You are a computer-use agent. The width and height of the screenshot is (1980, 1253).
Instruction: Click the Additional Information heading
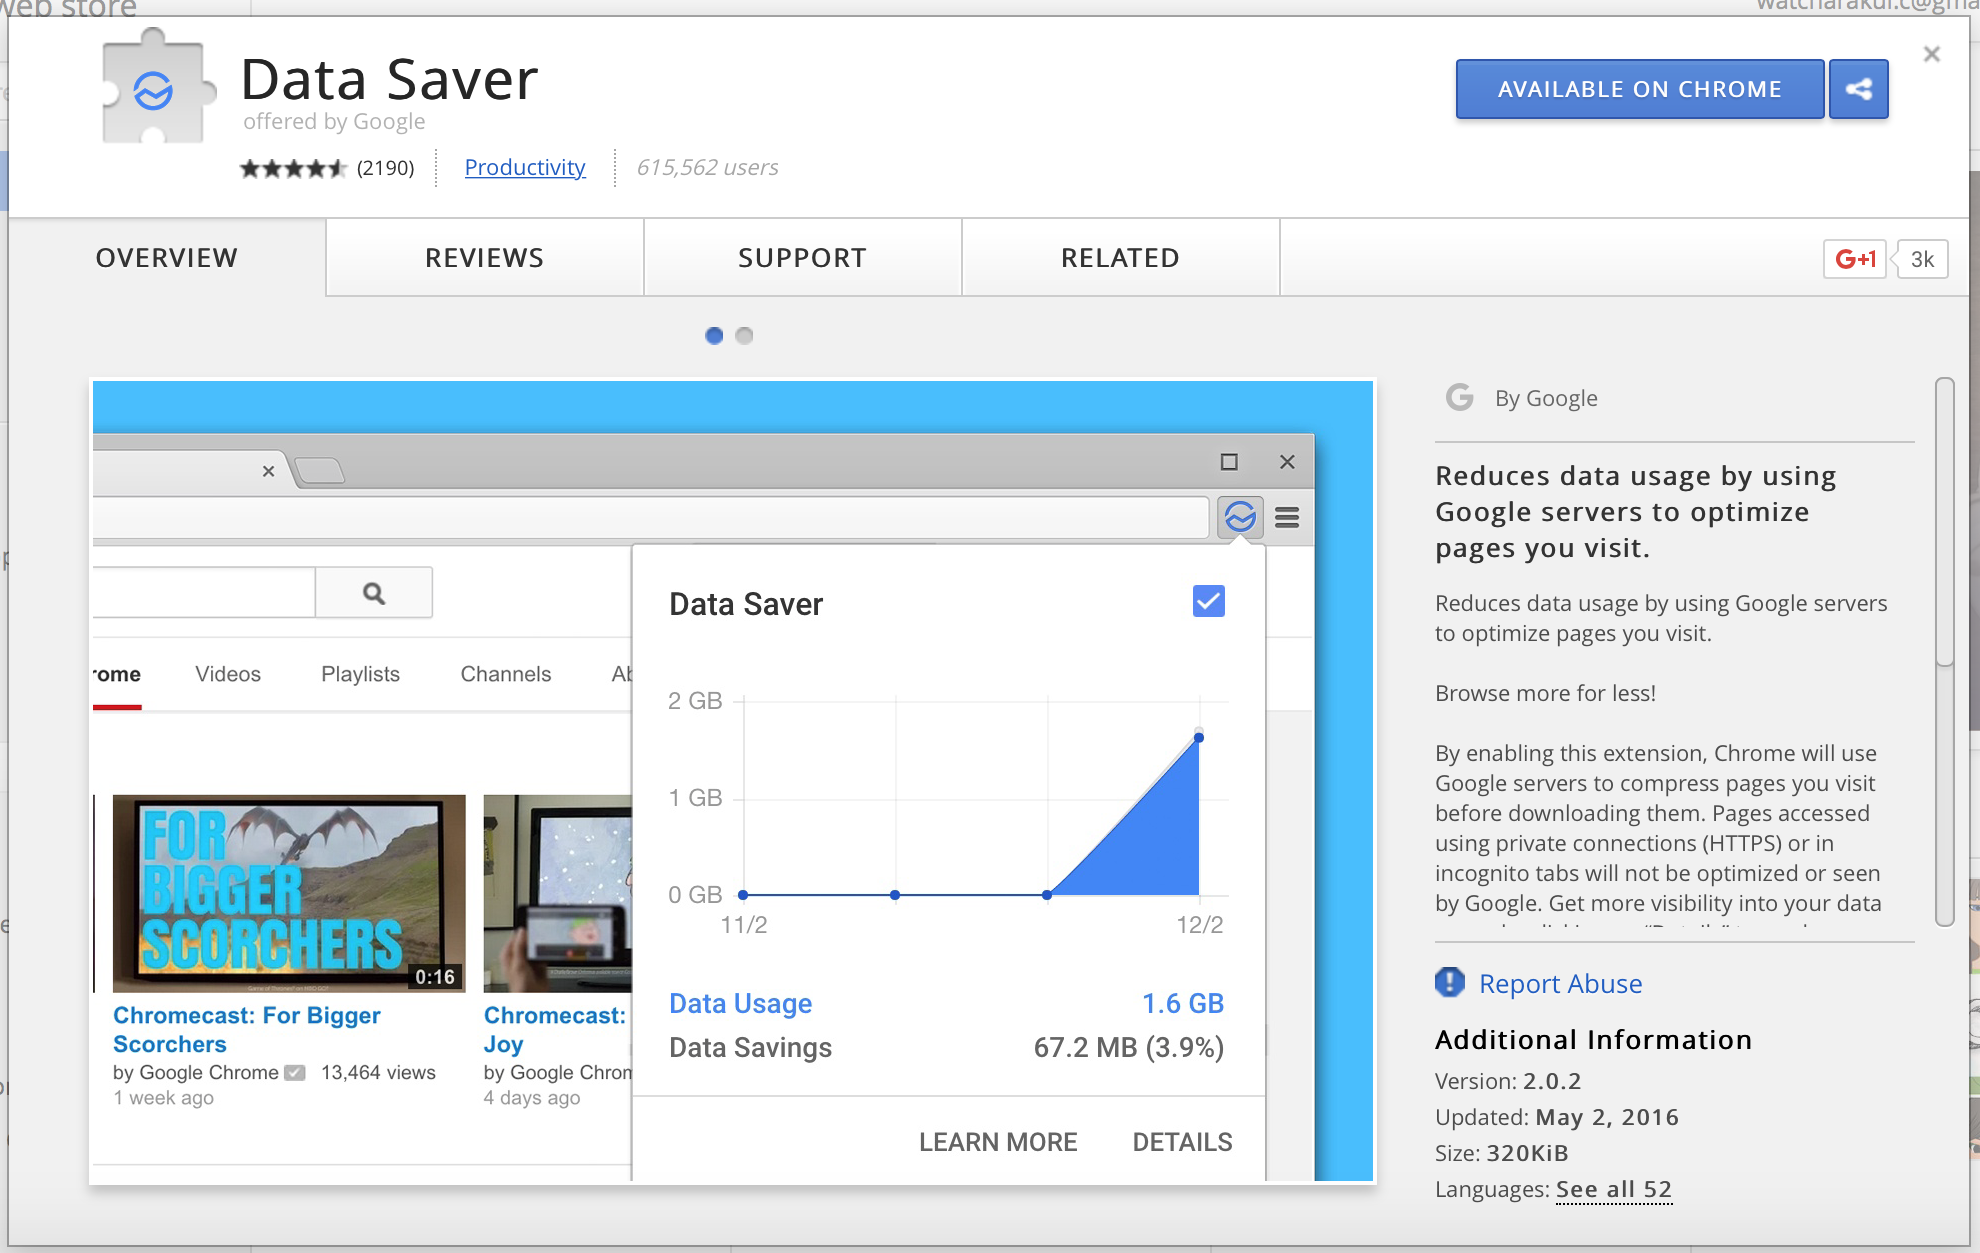(x=1593, y=1040)
